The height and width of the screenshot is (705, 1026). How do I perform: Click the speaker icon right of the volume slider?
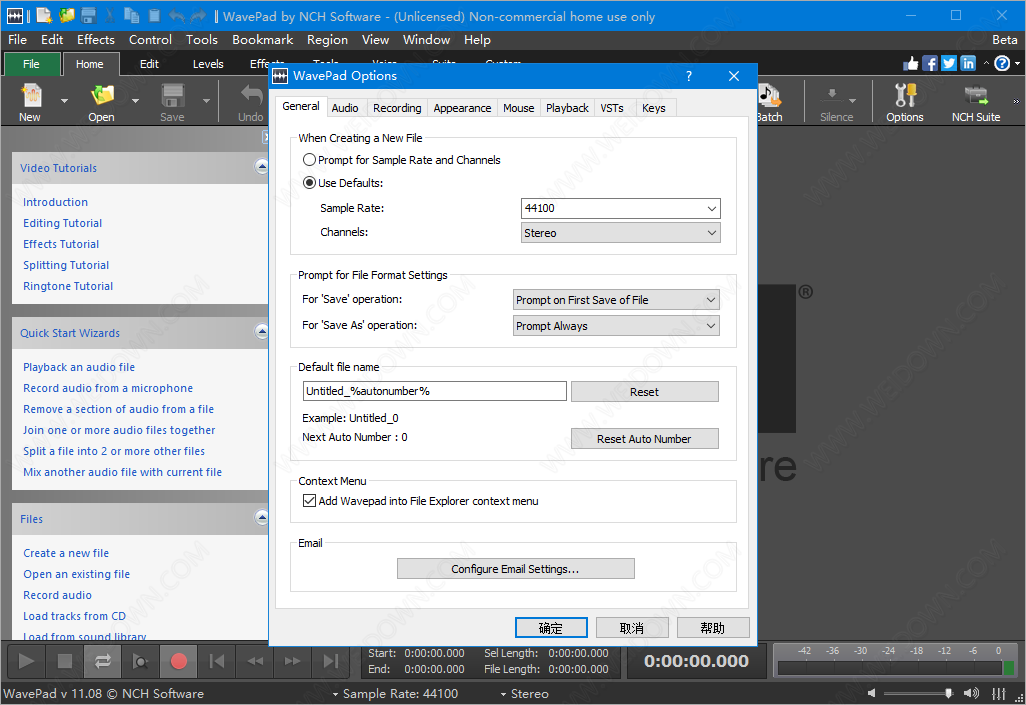[x=972, y=693]
